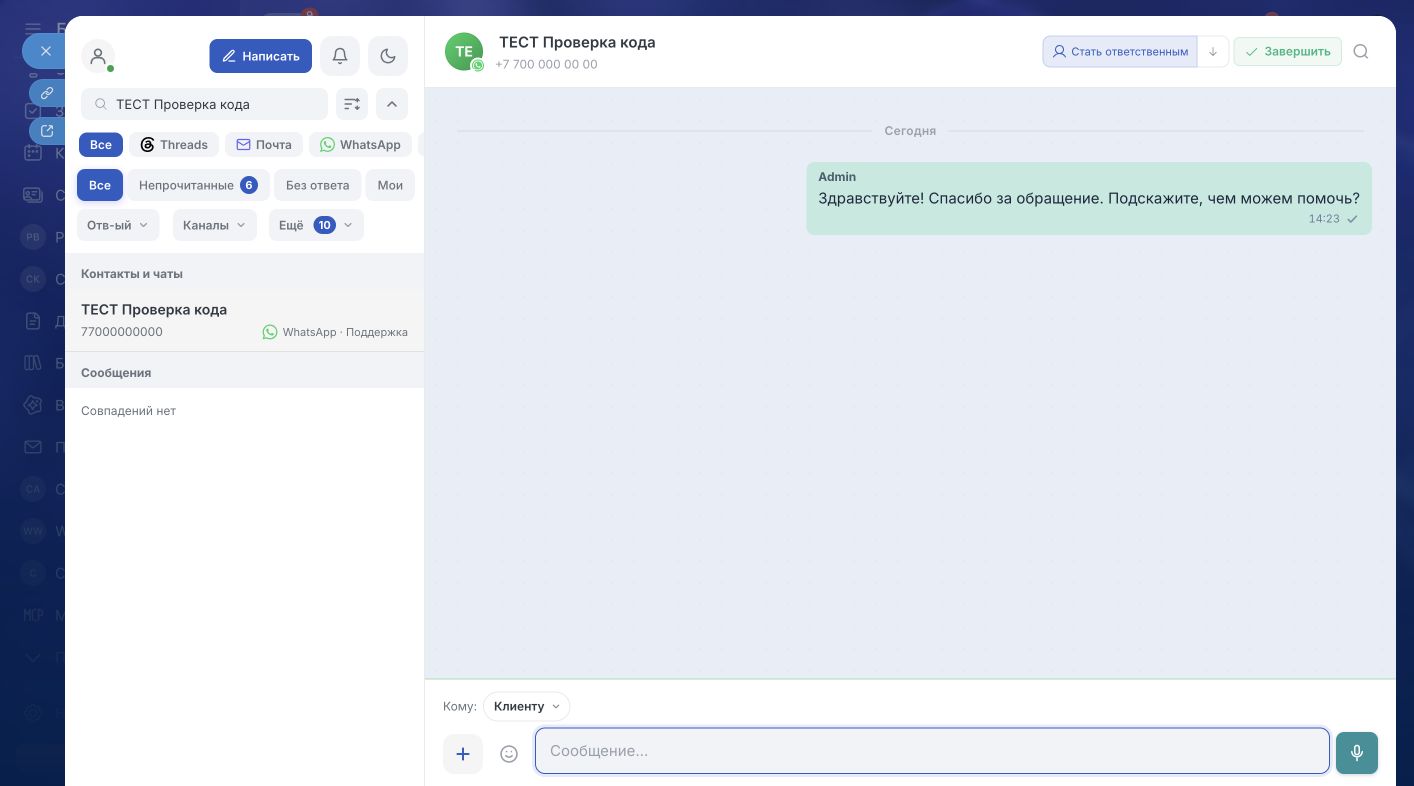Open the emoji picker
The width and height of the screenshot is (1414, 786).
pos(509,754)
